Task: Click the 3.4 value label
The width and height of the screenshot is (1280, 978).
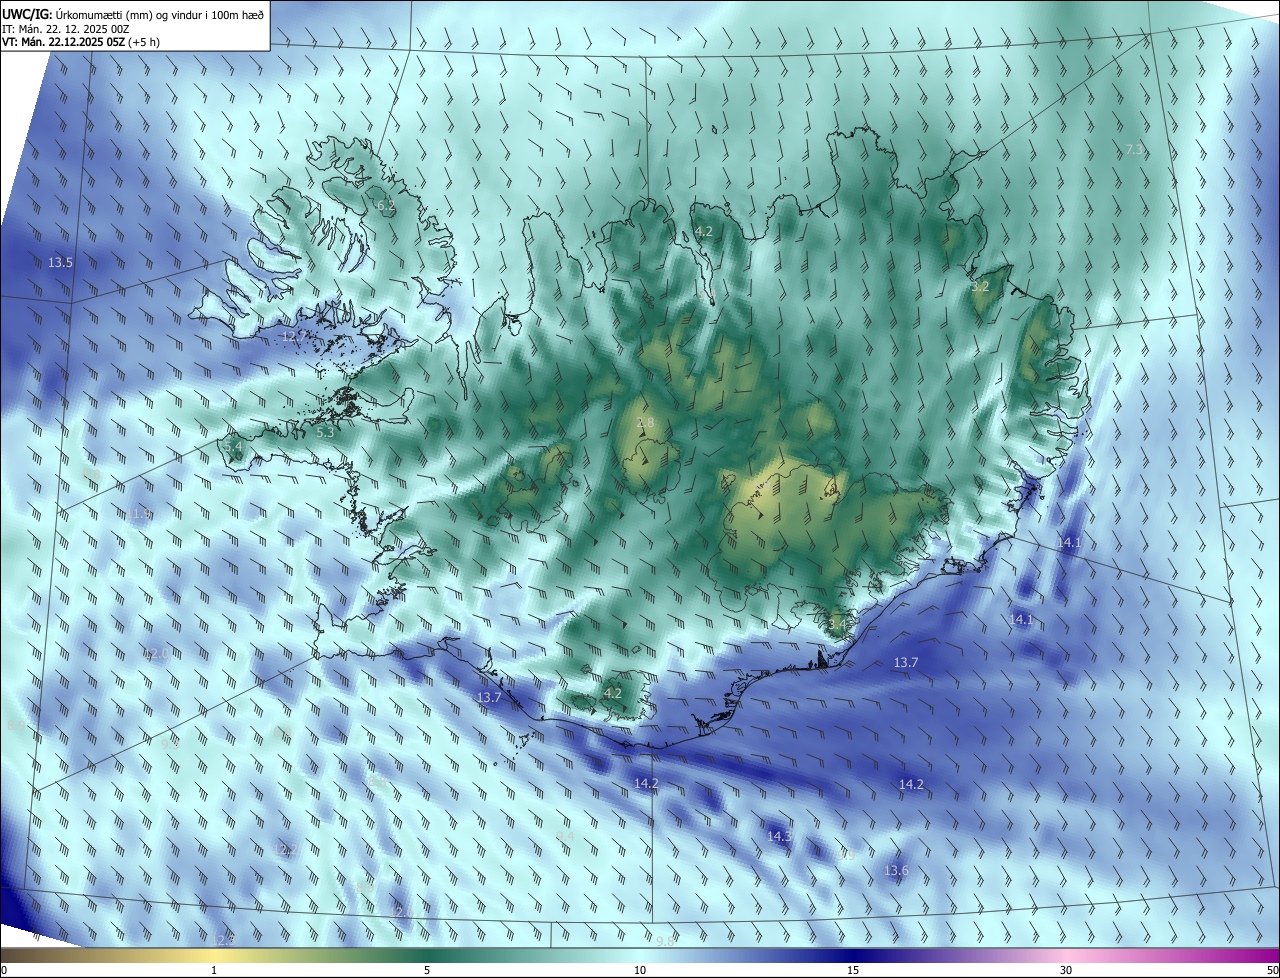Action: point(837,624)
